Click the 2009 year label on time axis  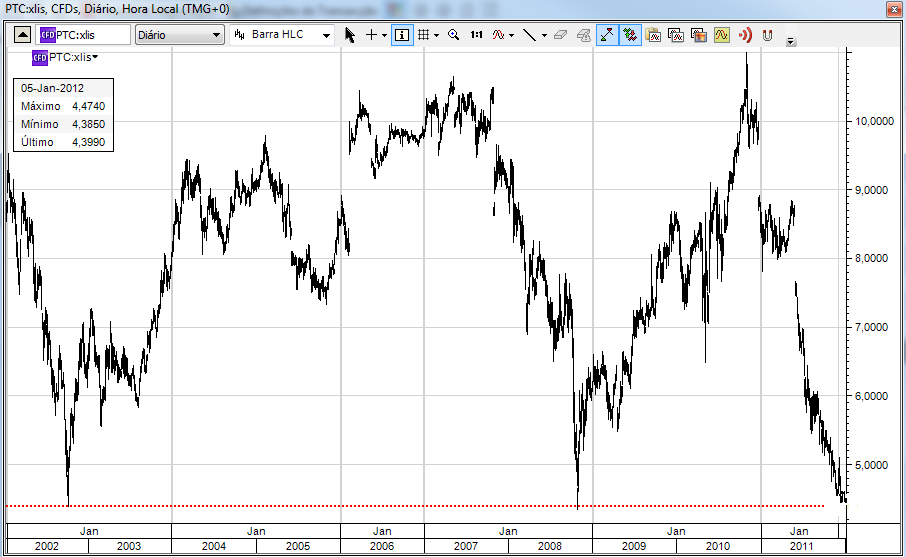coord(634,546)
